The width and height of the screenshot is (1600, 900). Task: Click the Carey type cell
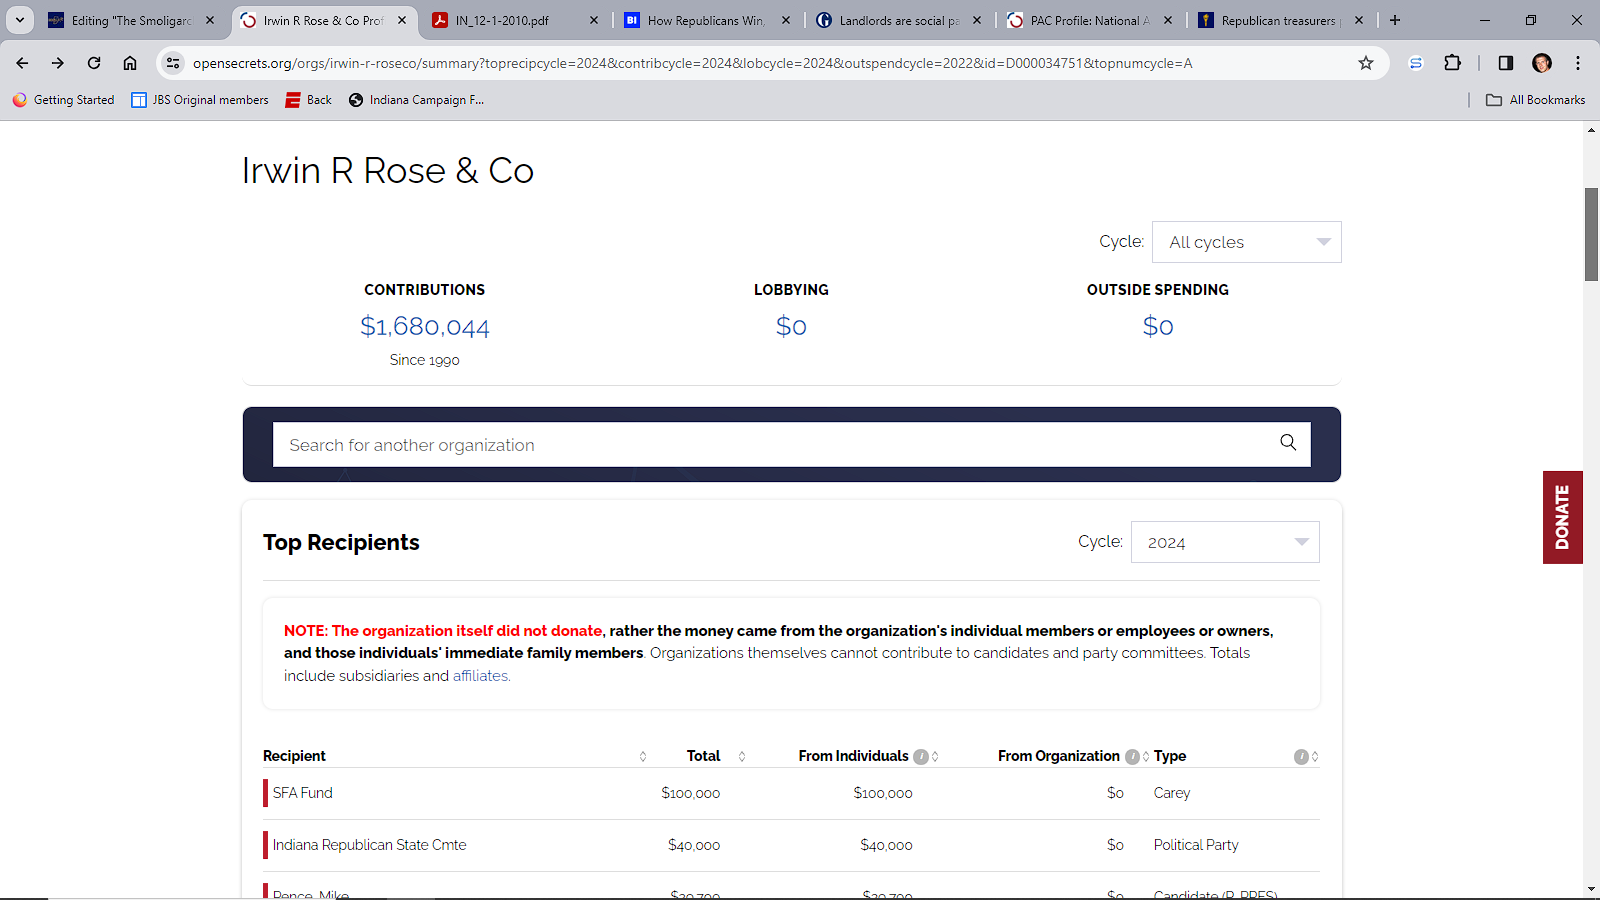[1172, 793]
